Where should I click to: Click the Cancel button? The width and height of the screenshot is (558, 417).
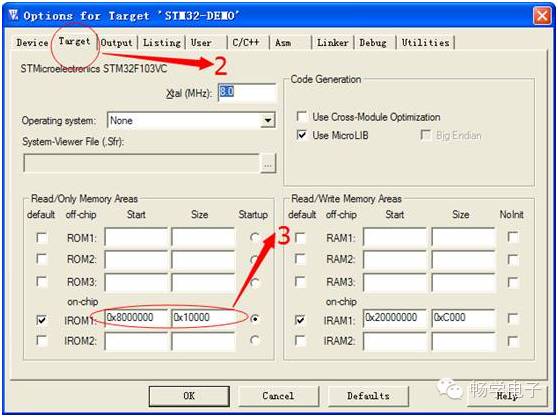(278, 396)
